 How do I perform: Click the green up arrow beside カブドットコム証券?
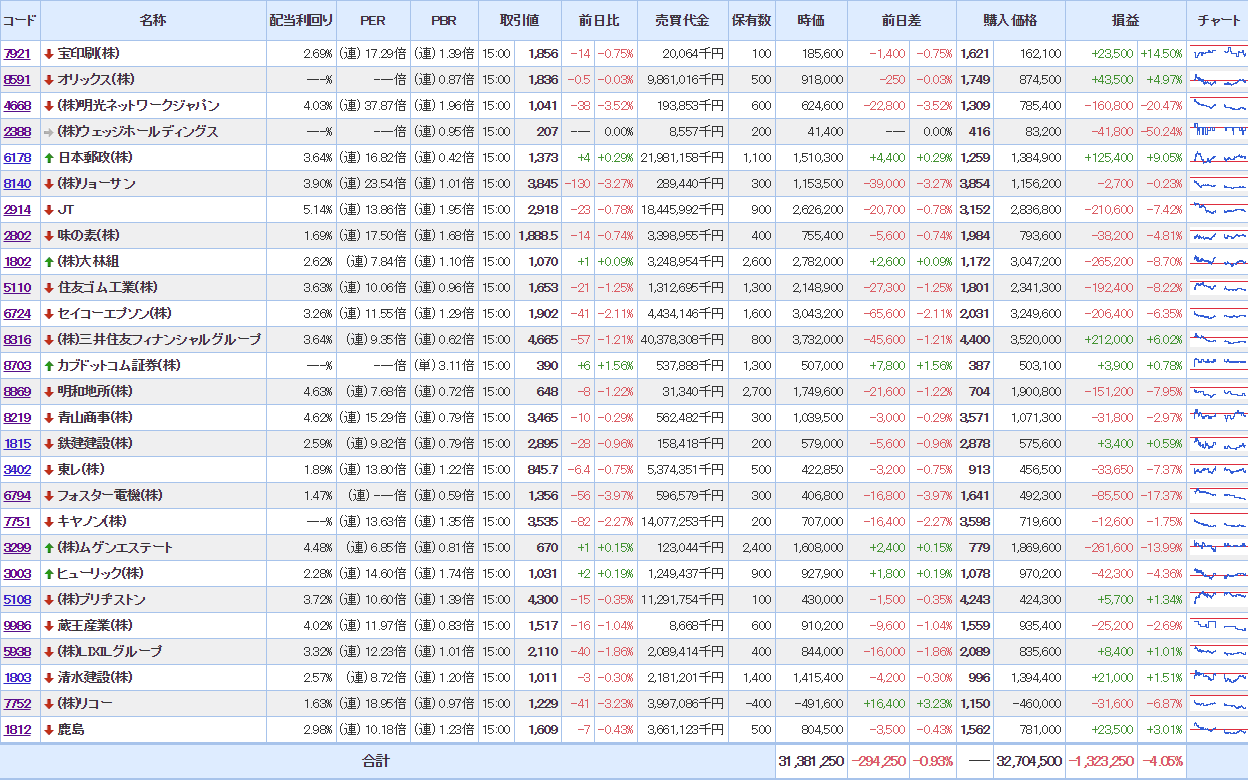click(x=49, y=366)
